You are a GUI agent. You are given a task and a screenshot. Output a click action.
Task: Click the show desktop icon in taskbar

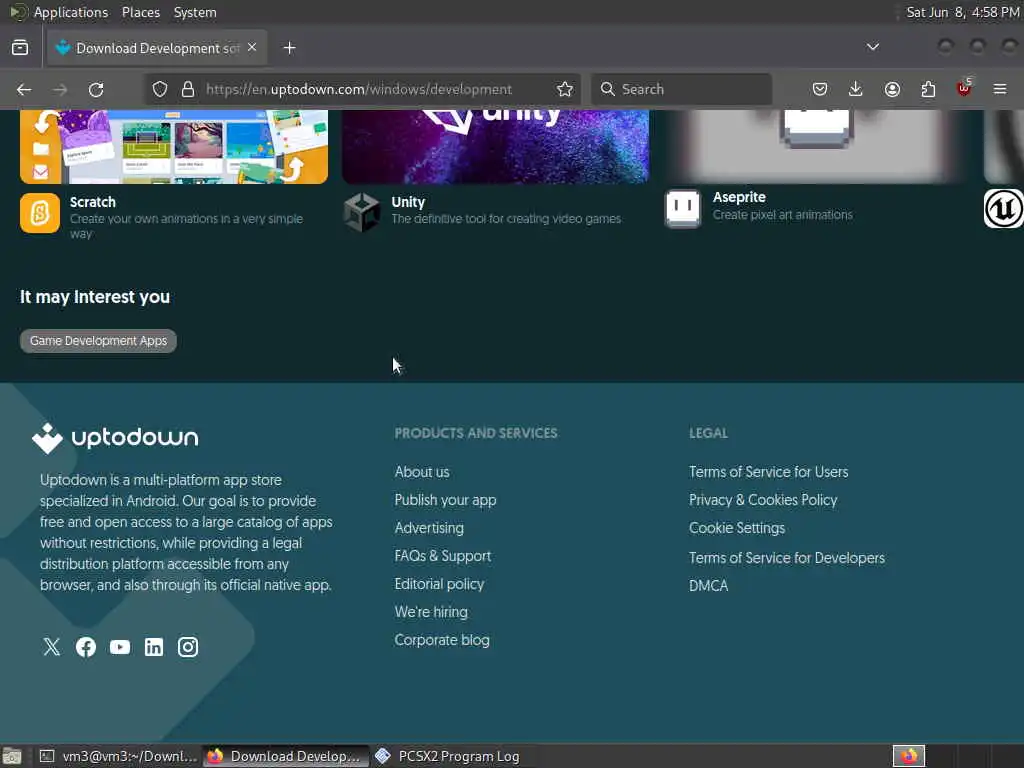point(12,756)
